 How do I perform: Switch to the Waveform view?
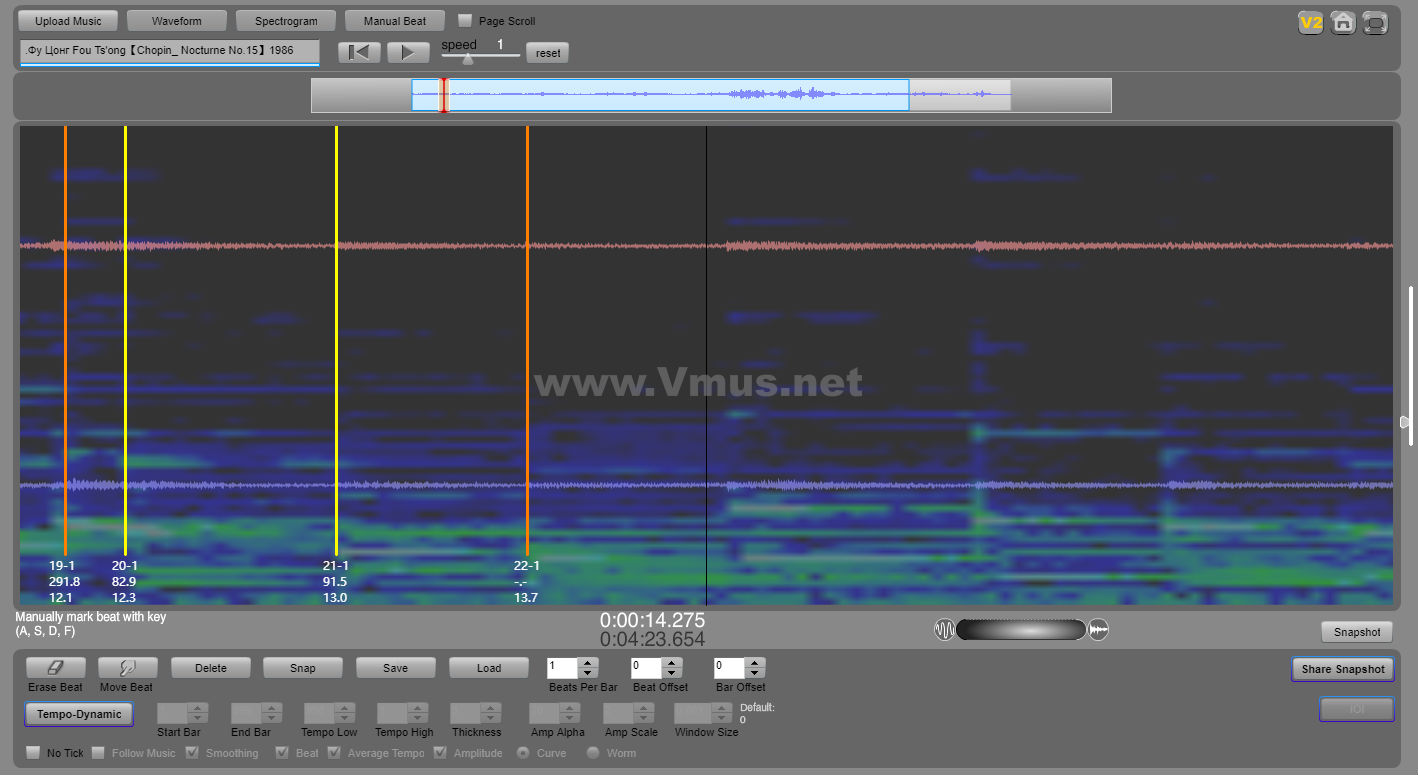click(x=177, y=21)
